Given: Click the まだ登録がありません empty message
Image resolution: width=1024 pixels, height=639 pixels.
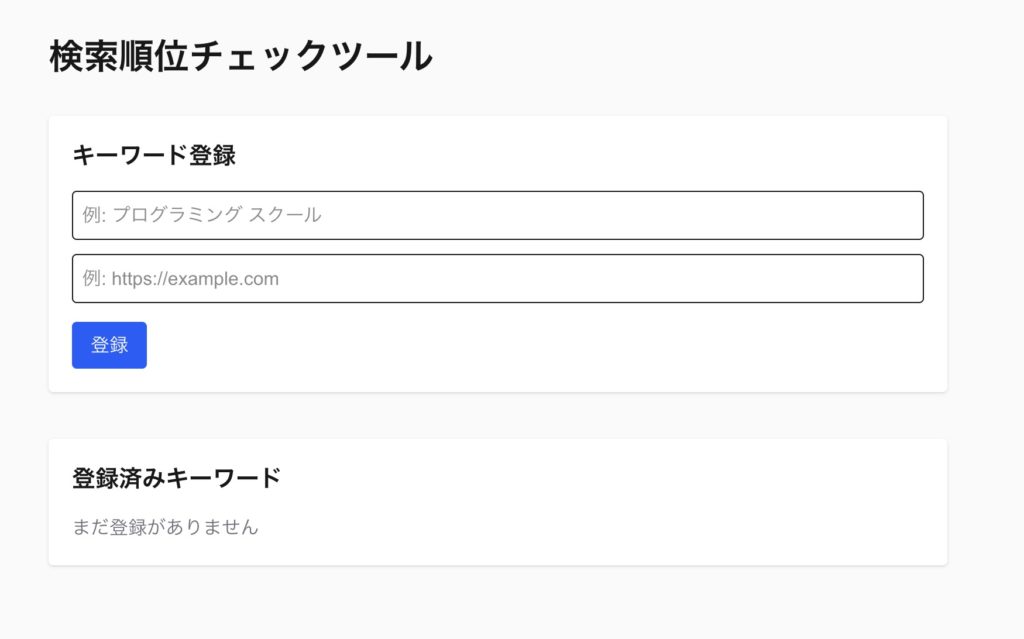Looking at the screenshot, I should click(165, 527).
